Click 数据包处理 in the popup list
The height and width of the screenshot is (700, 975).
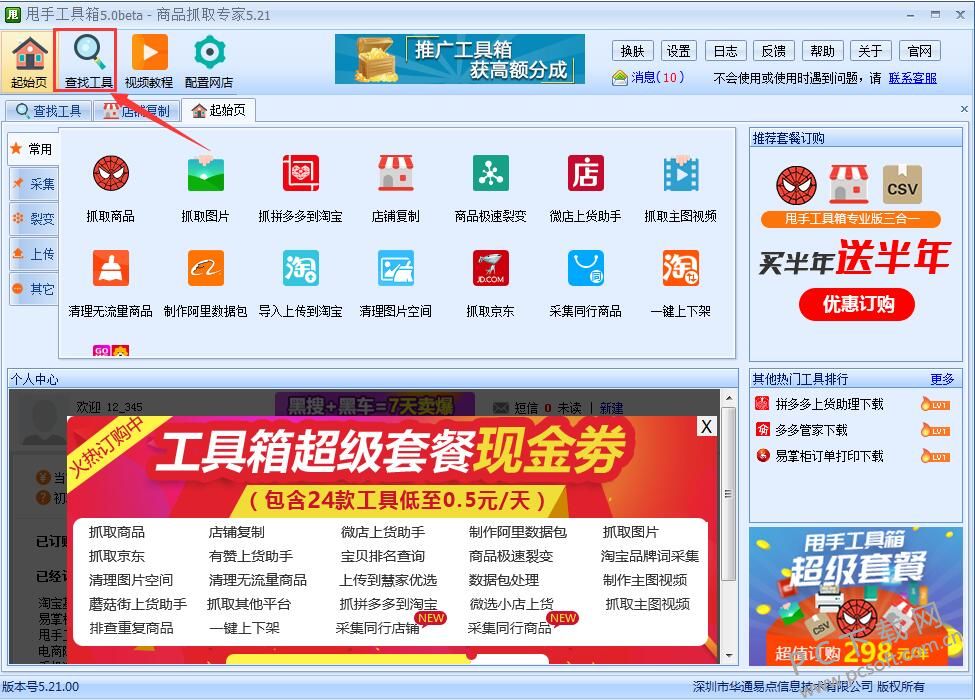click(x=504, y=580)
